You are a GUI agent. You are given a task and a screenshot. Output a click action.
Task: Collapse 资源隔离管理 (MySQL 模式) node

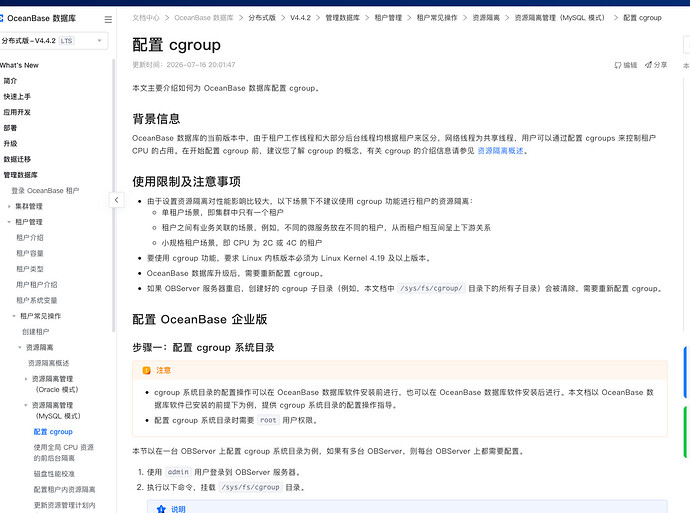[x=26, y=405]
